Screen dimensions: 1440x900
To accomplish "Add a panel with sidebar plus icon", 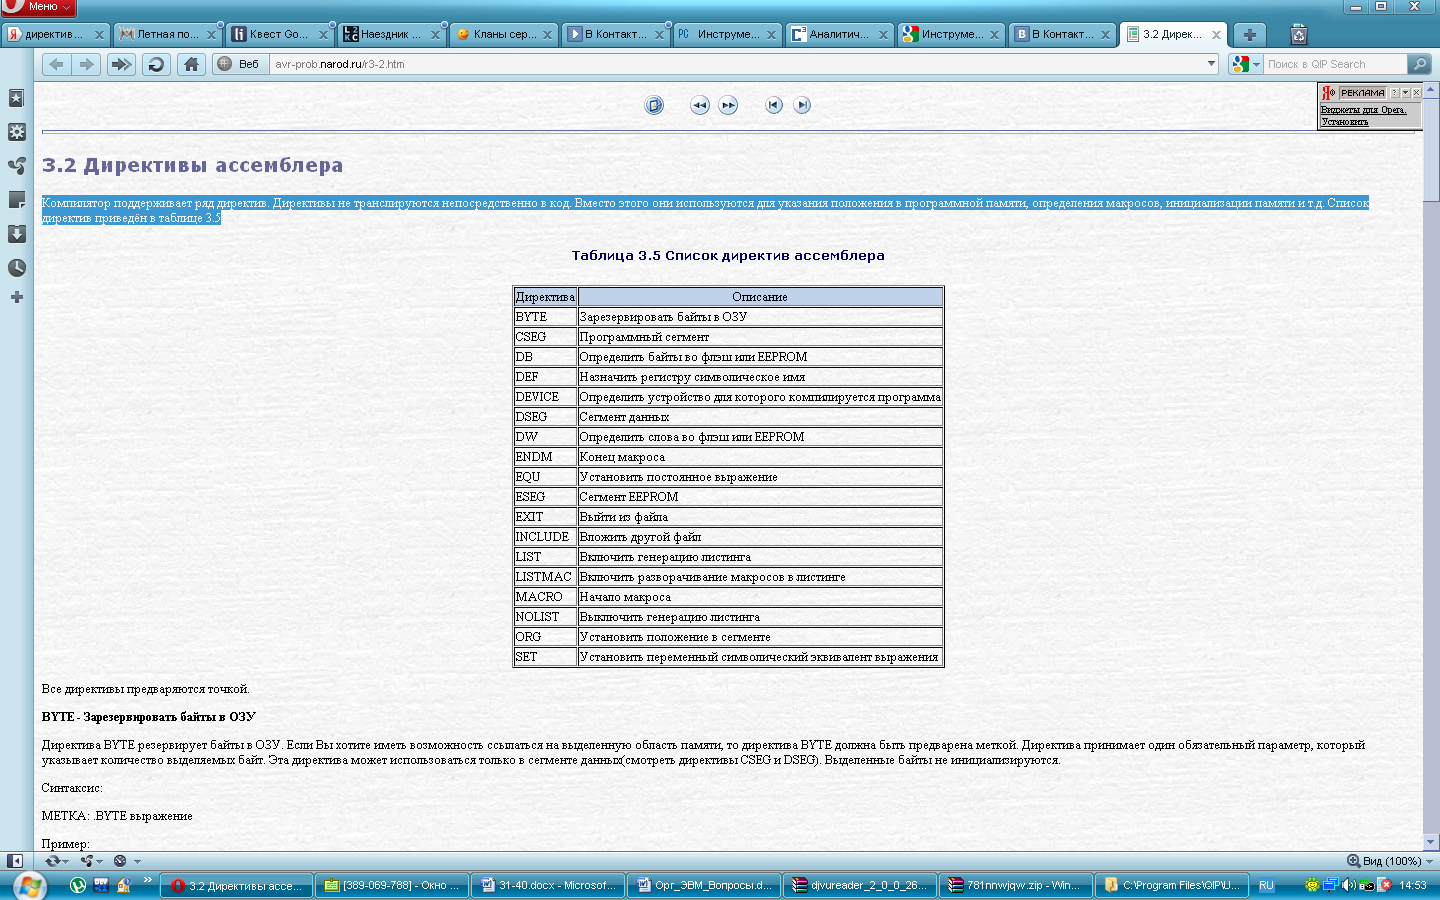I will click(16, 297).
